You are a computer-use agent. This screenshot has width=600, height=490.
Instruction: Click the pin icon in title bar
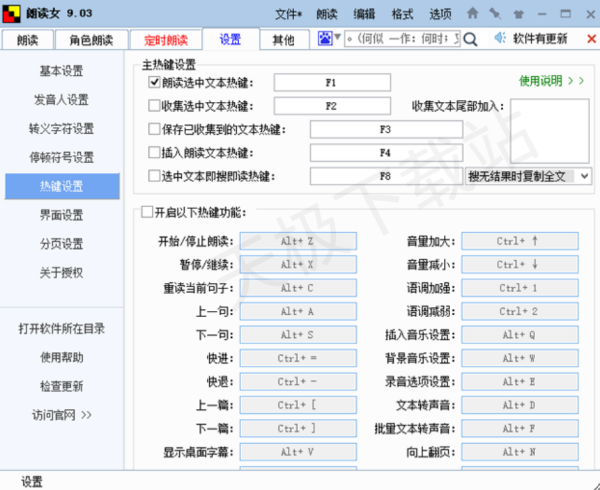495,14
